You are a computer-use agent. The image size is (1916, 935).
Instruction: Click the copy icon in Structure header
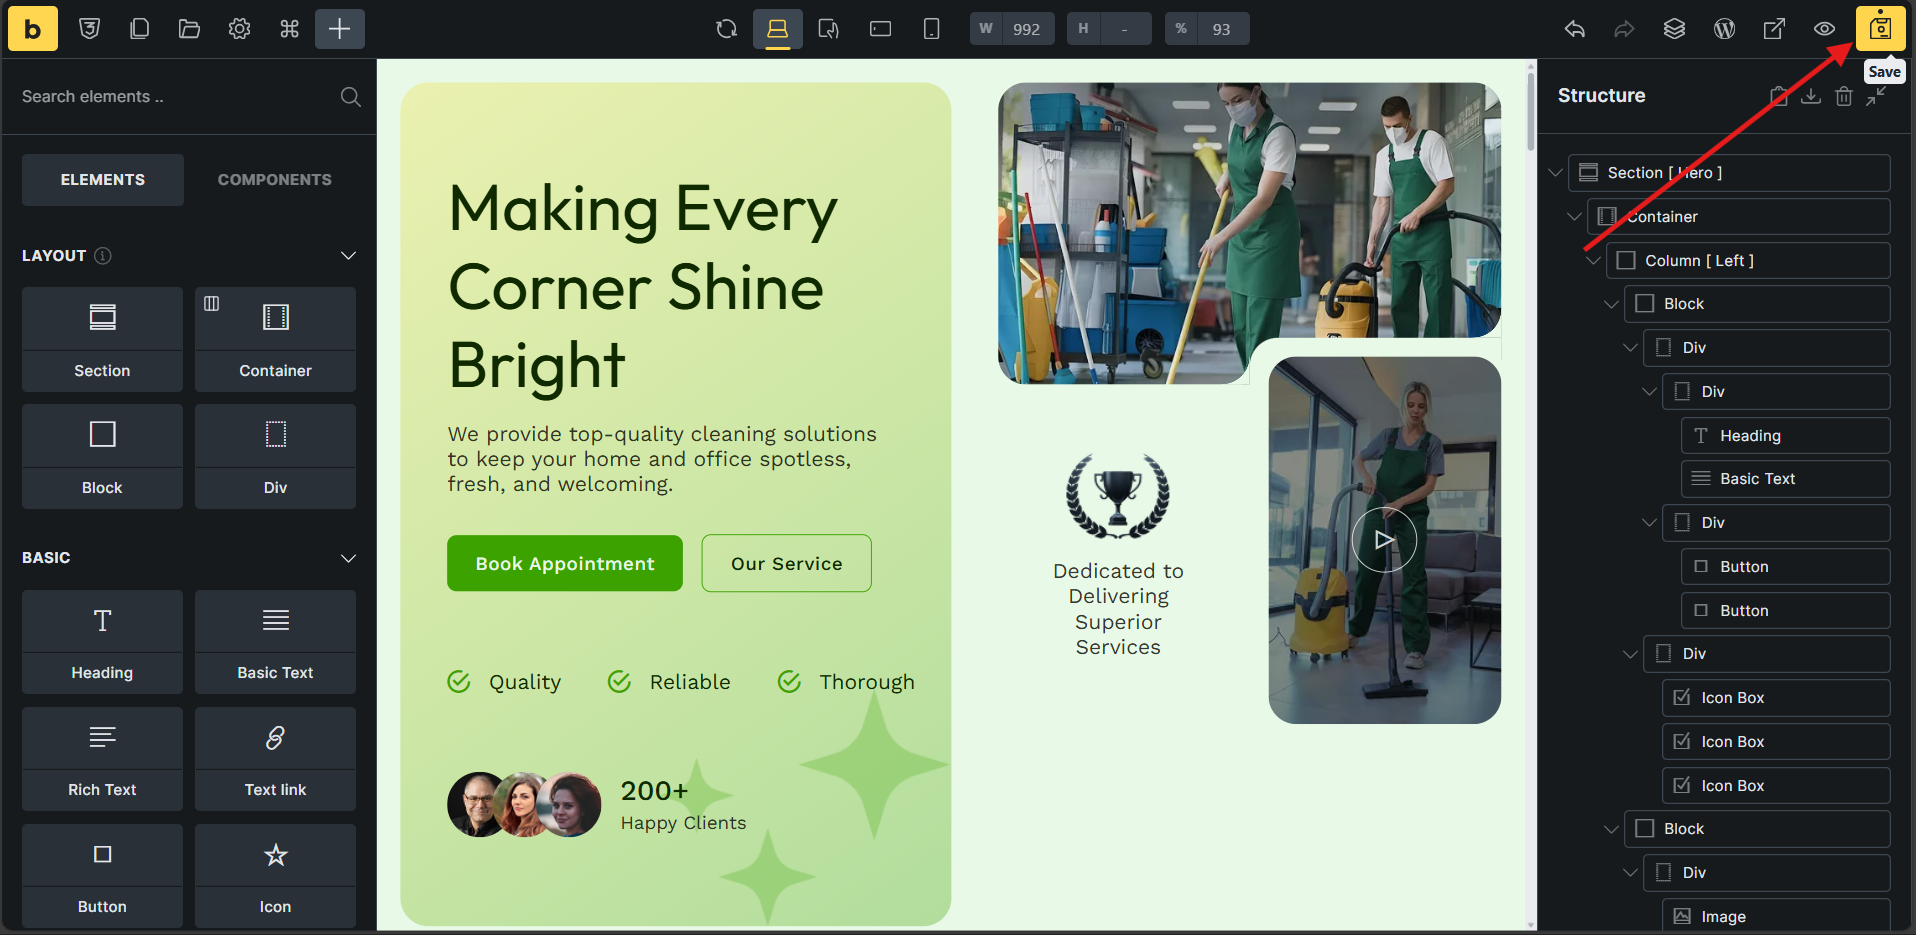pyautogui.click(x=1779, y=96)
